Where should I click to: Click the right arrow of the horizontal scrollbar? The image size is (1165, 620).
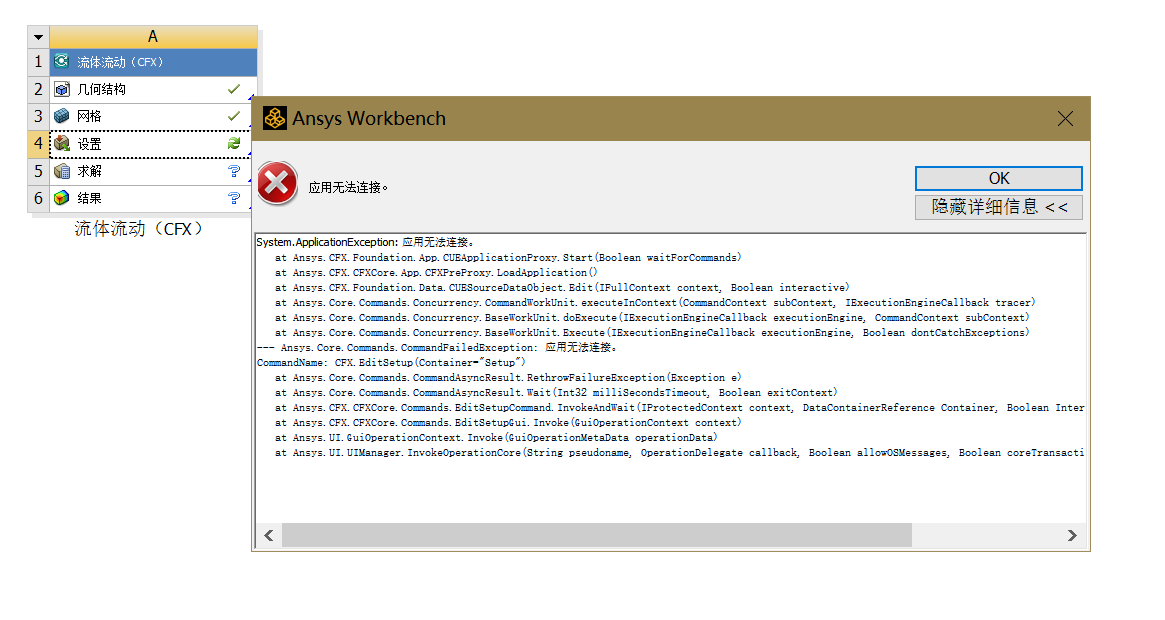[1071, 535]
